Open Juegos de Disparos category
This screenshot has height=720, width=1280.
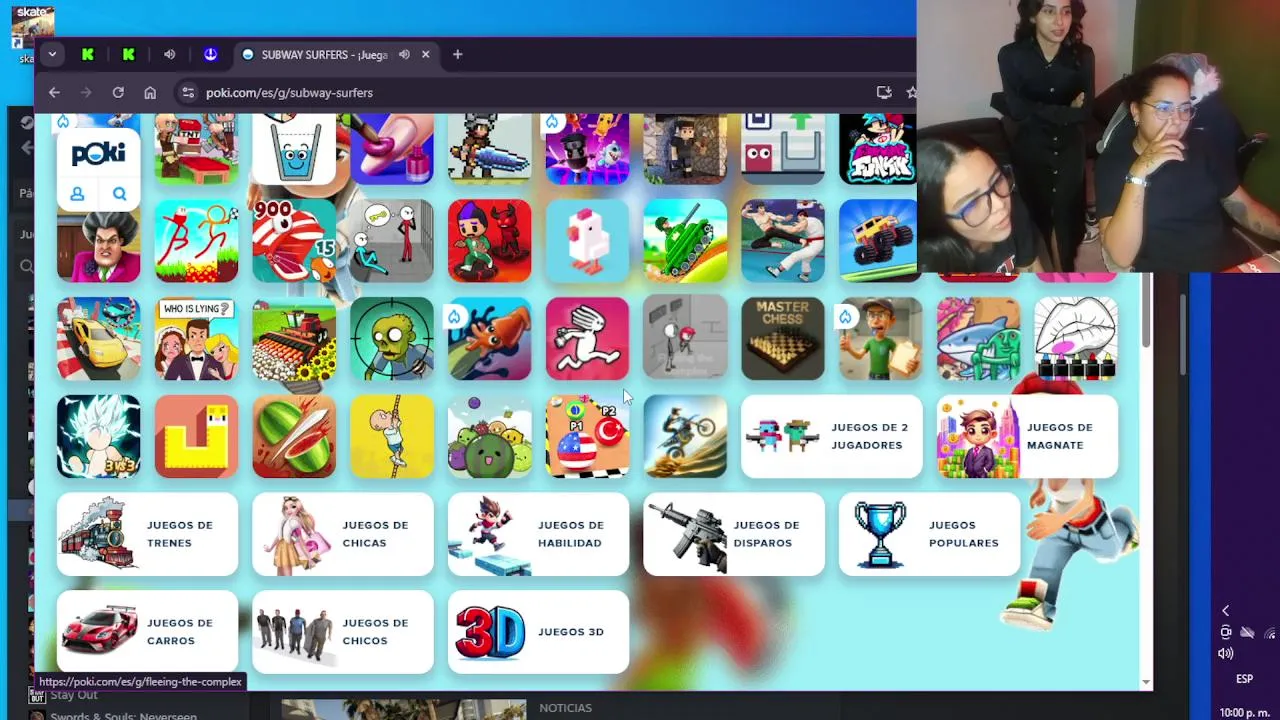pyautogui.click(x=734, y=534)
